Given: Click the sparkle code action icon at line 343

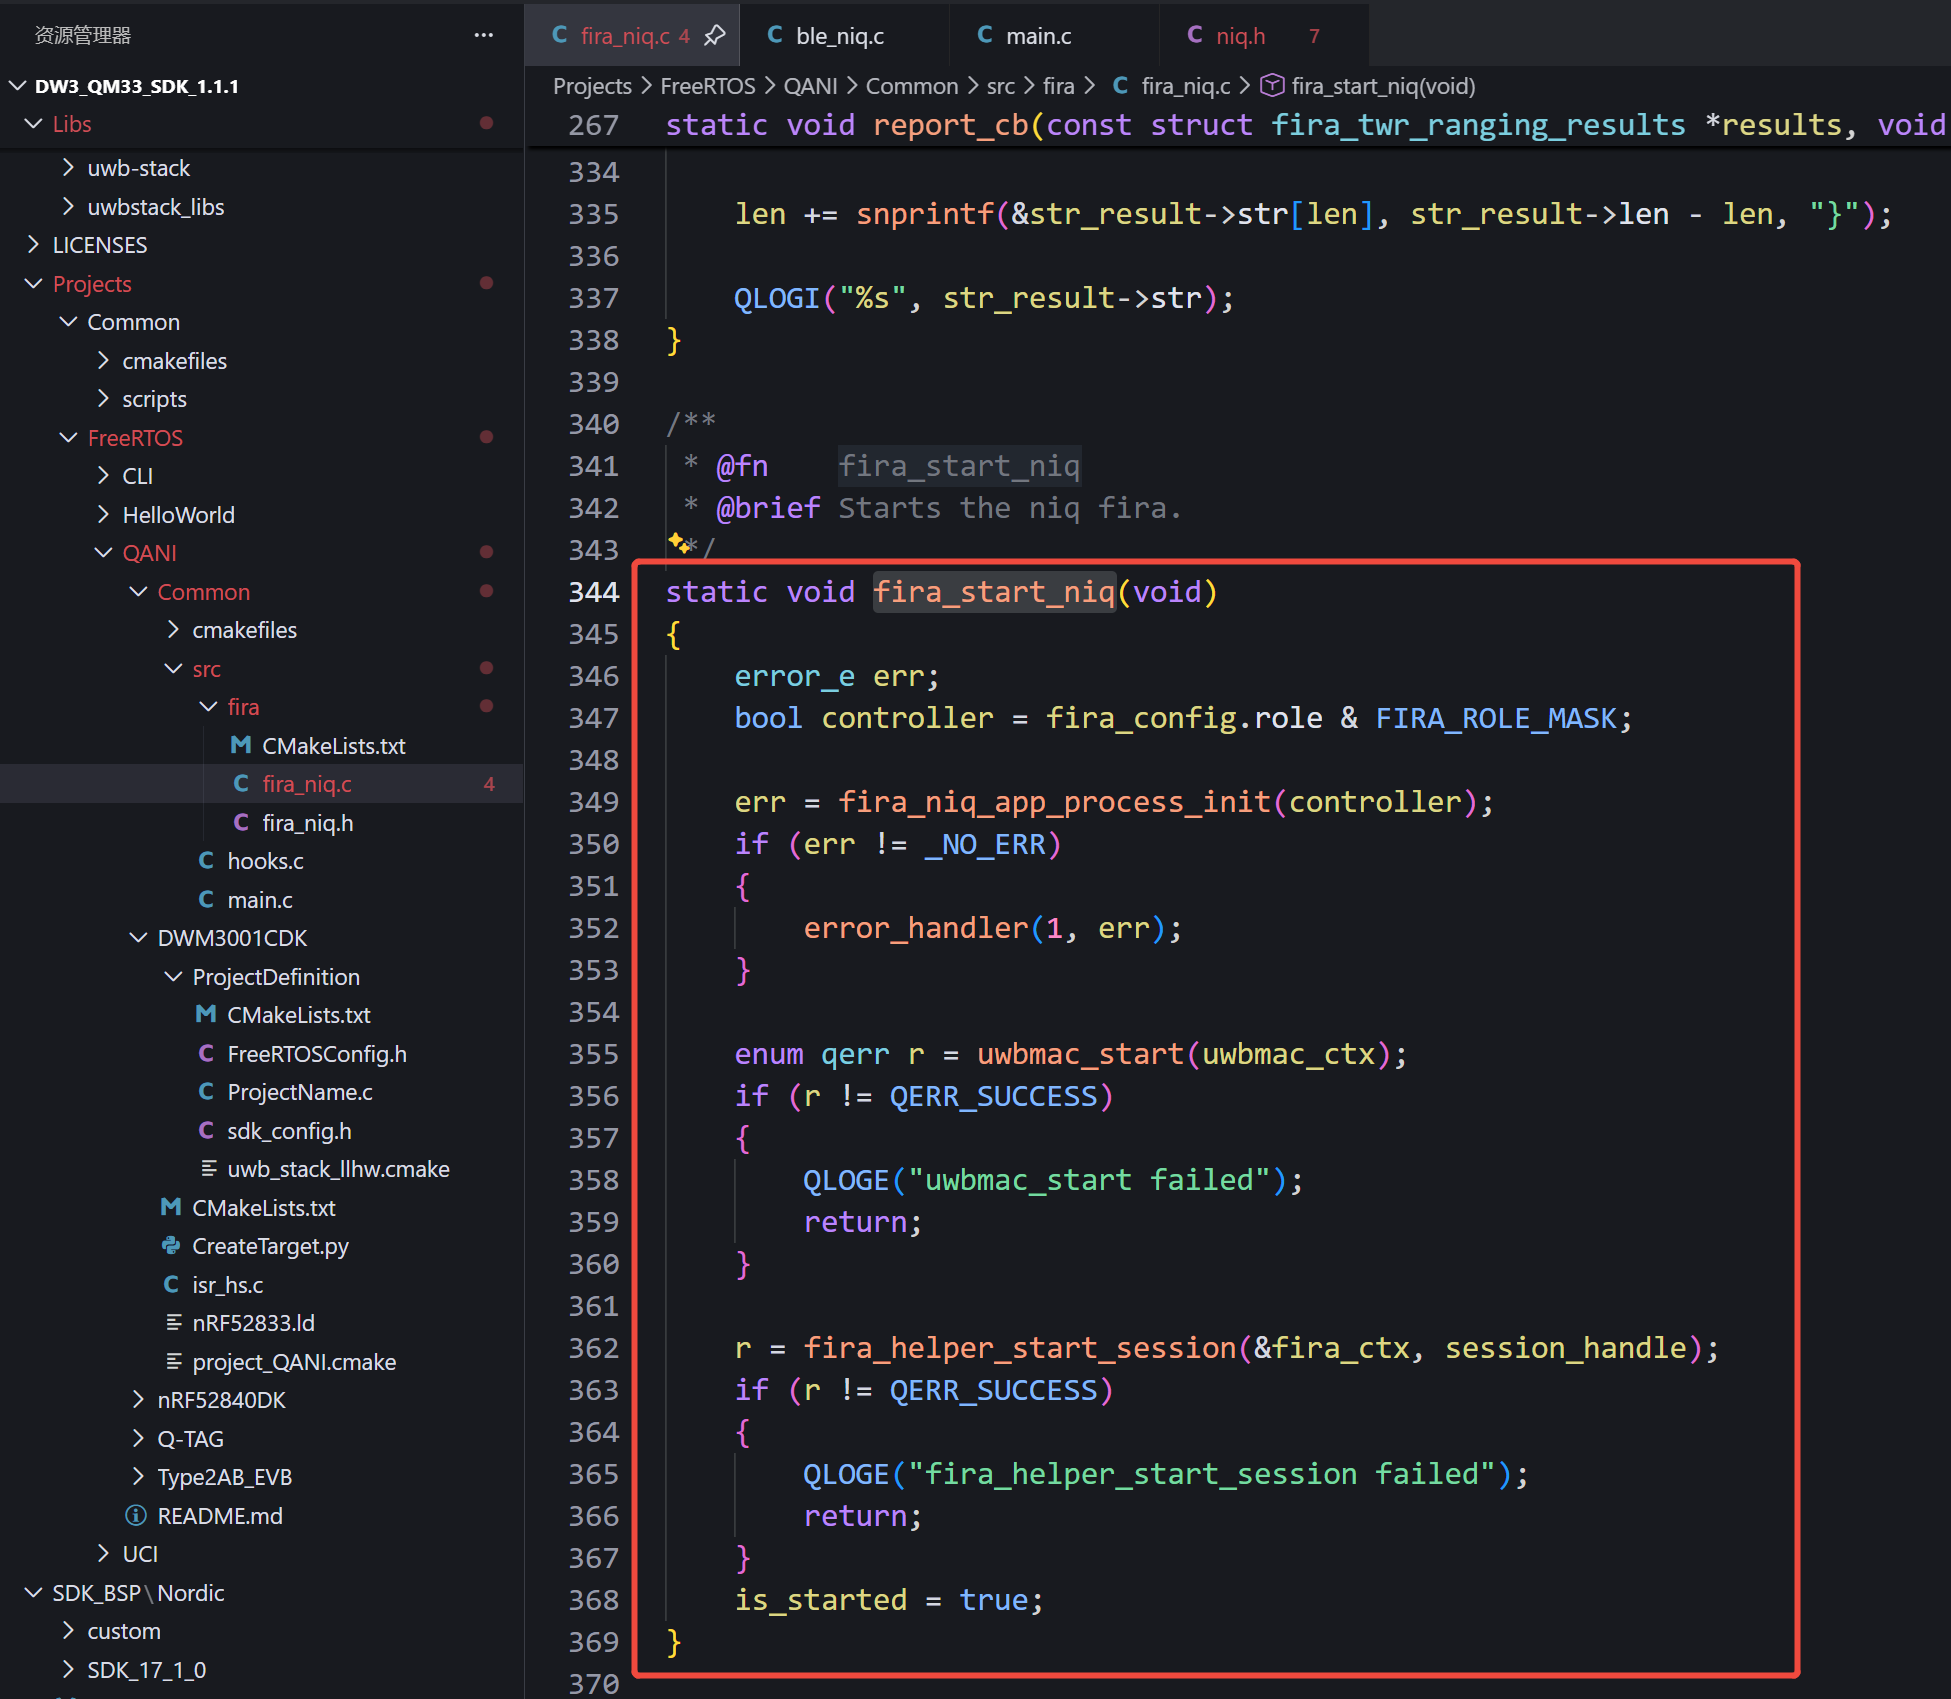Looking at the screenshot, I should (679, 543).
